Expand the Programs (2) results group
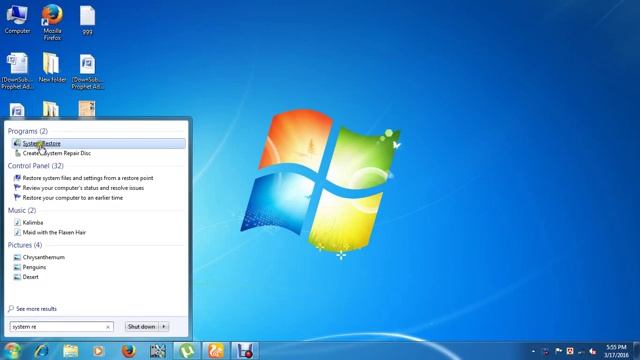640x360 pixels. (x=28, y=131)
